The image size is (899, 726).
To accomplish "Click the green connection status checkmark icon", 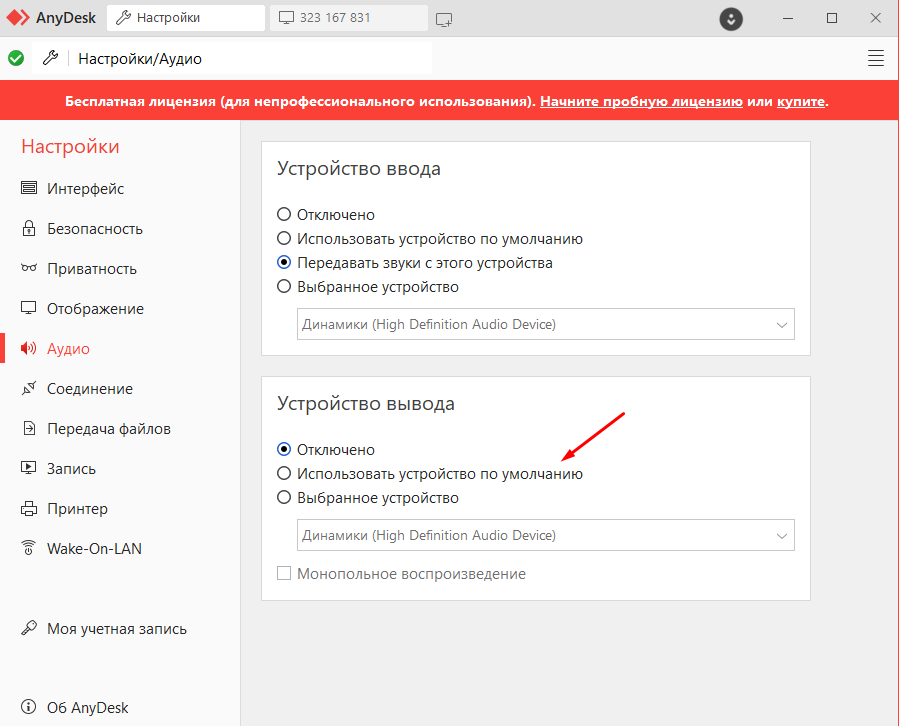I will pyautogui.click(x=16, y=58).
